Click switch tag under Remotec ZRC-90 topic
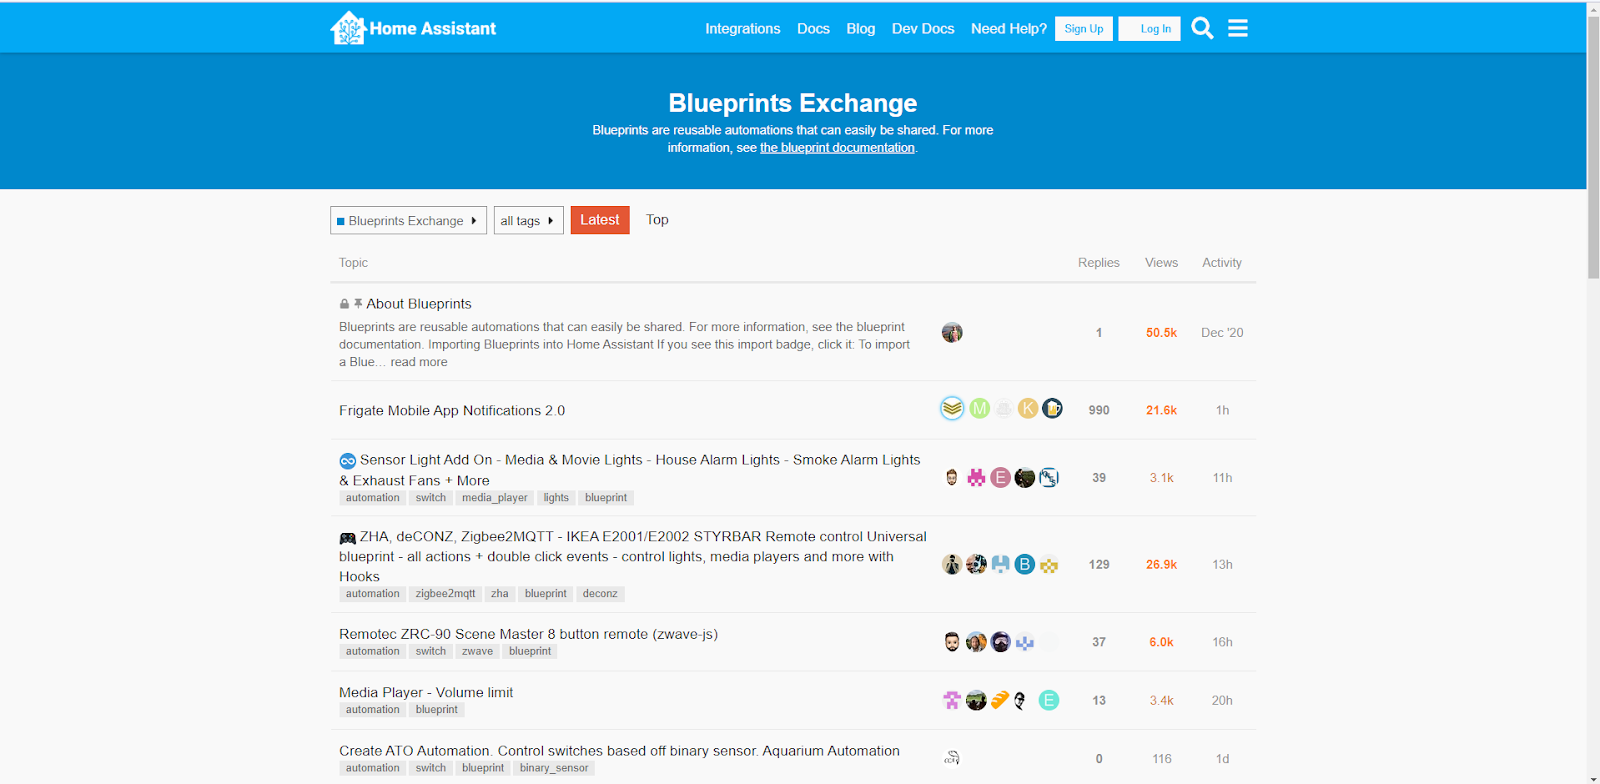The image size is (1600, 784). tap(431, 652)
